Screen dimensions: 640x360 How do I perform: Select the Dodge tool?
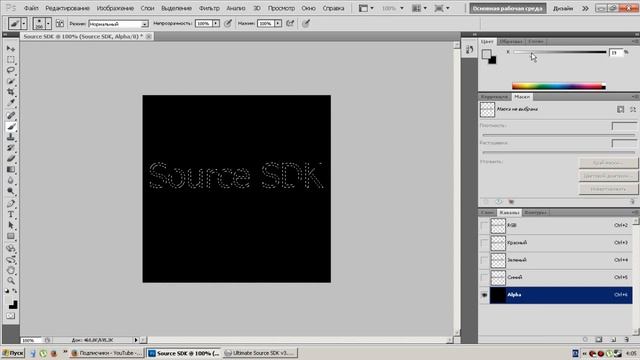[x=11, y=191]
